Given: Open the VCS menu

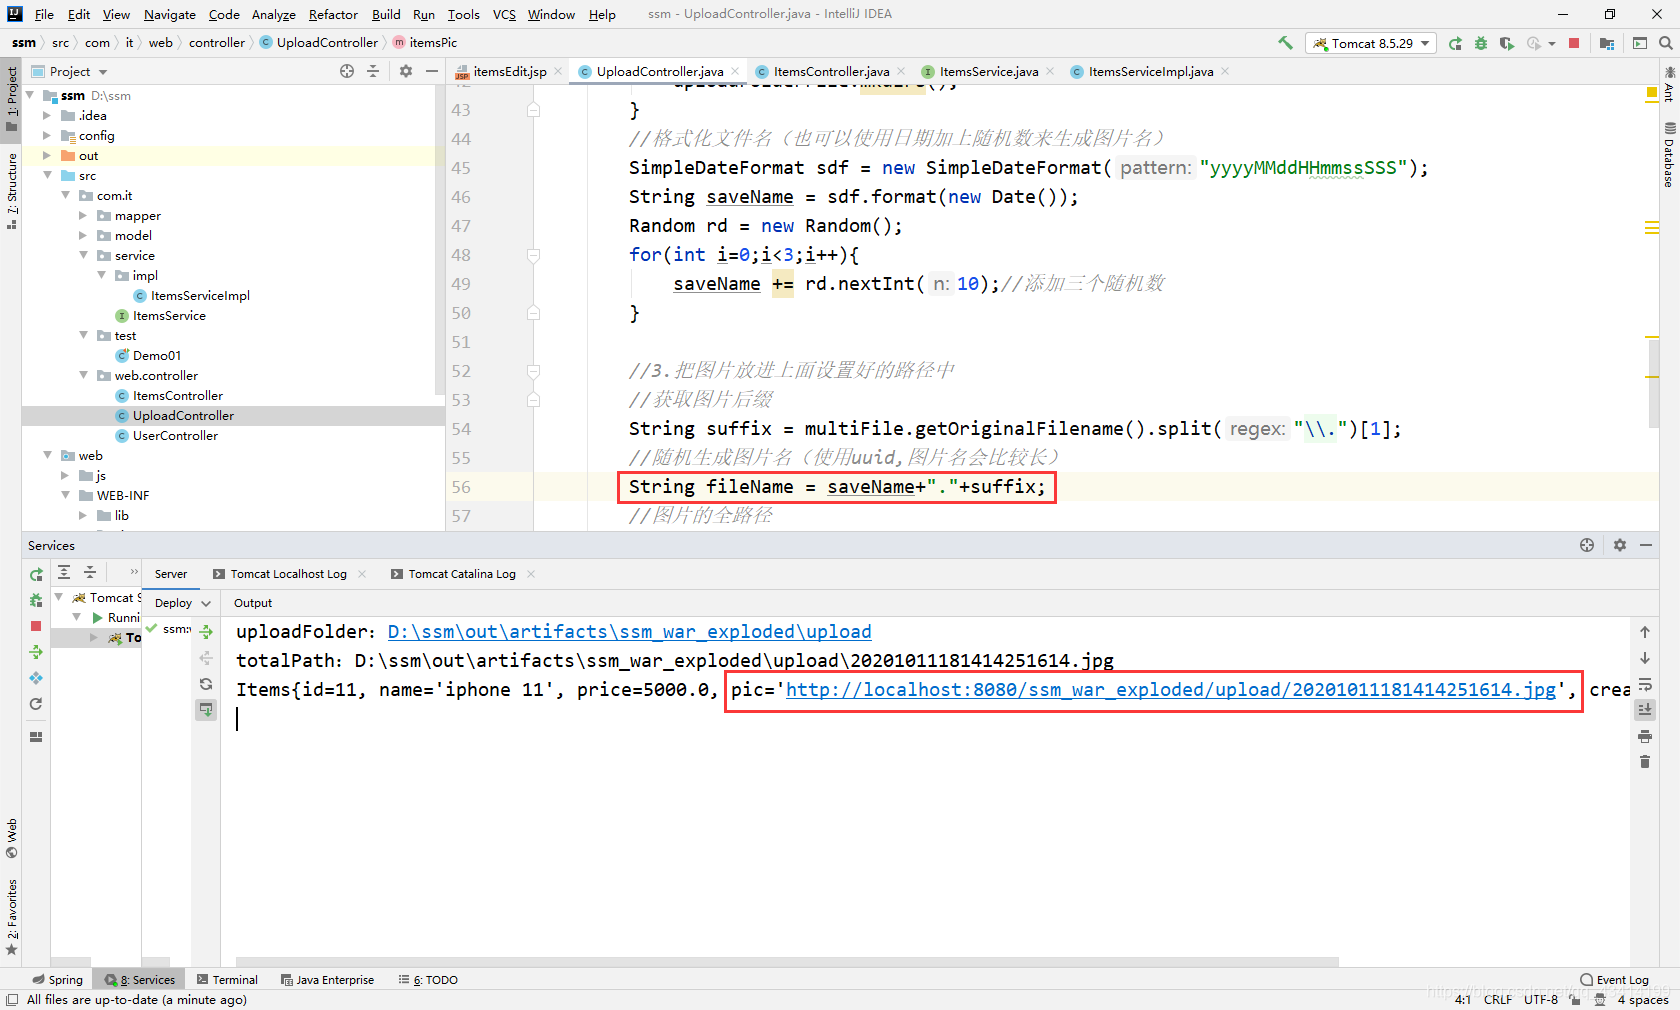Looking at the screenshot, I should [x=504, y=14].
